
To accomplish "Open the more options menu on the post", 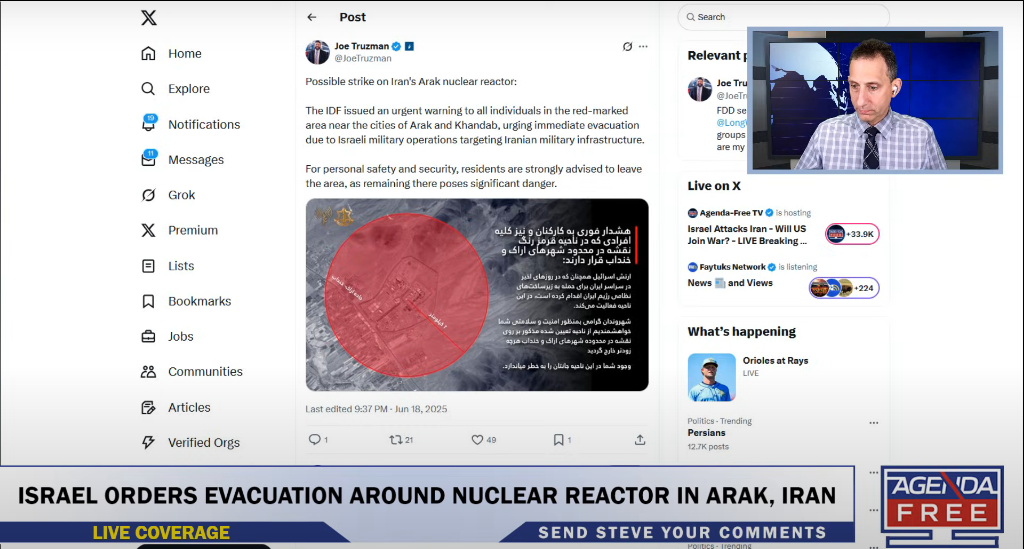I will tap(643, 46).
